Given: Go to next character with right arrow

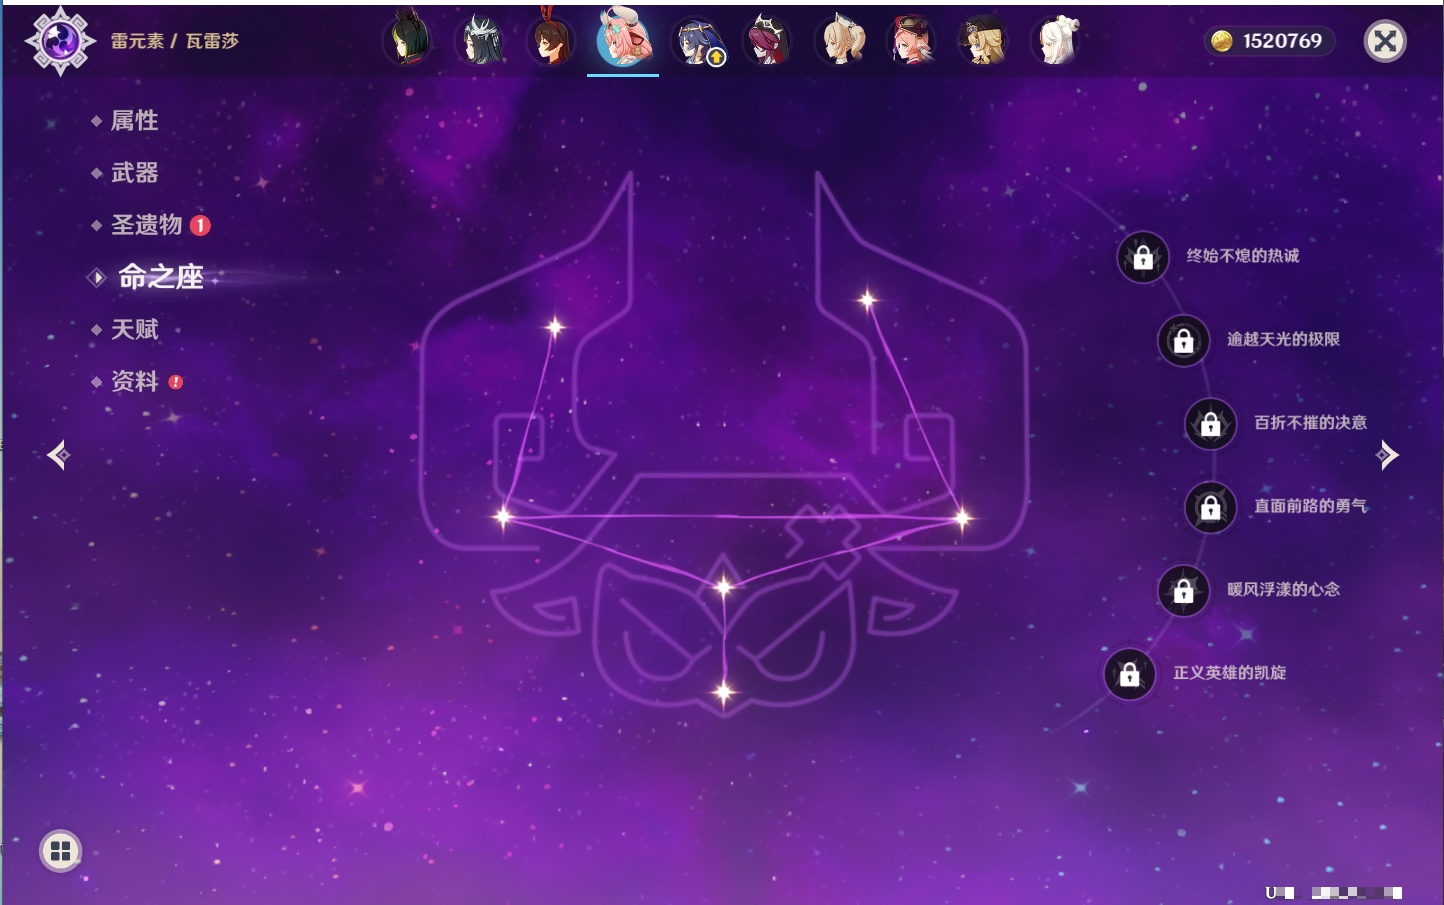Looking at the screenshot, I should (1387, 455).
